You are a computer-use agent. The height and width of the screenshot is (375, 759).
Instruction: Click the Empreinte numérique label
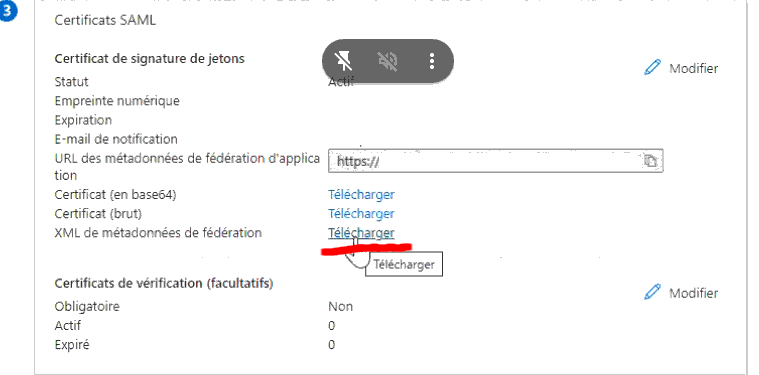117,101
